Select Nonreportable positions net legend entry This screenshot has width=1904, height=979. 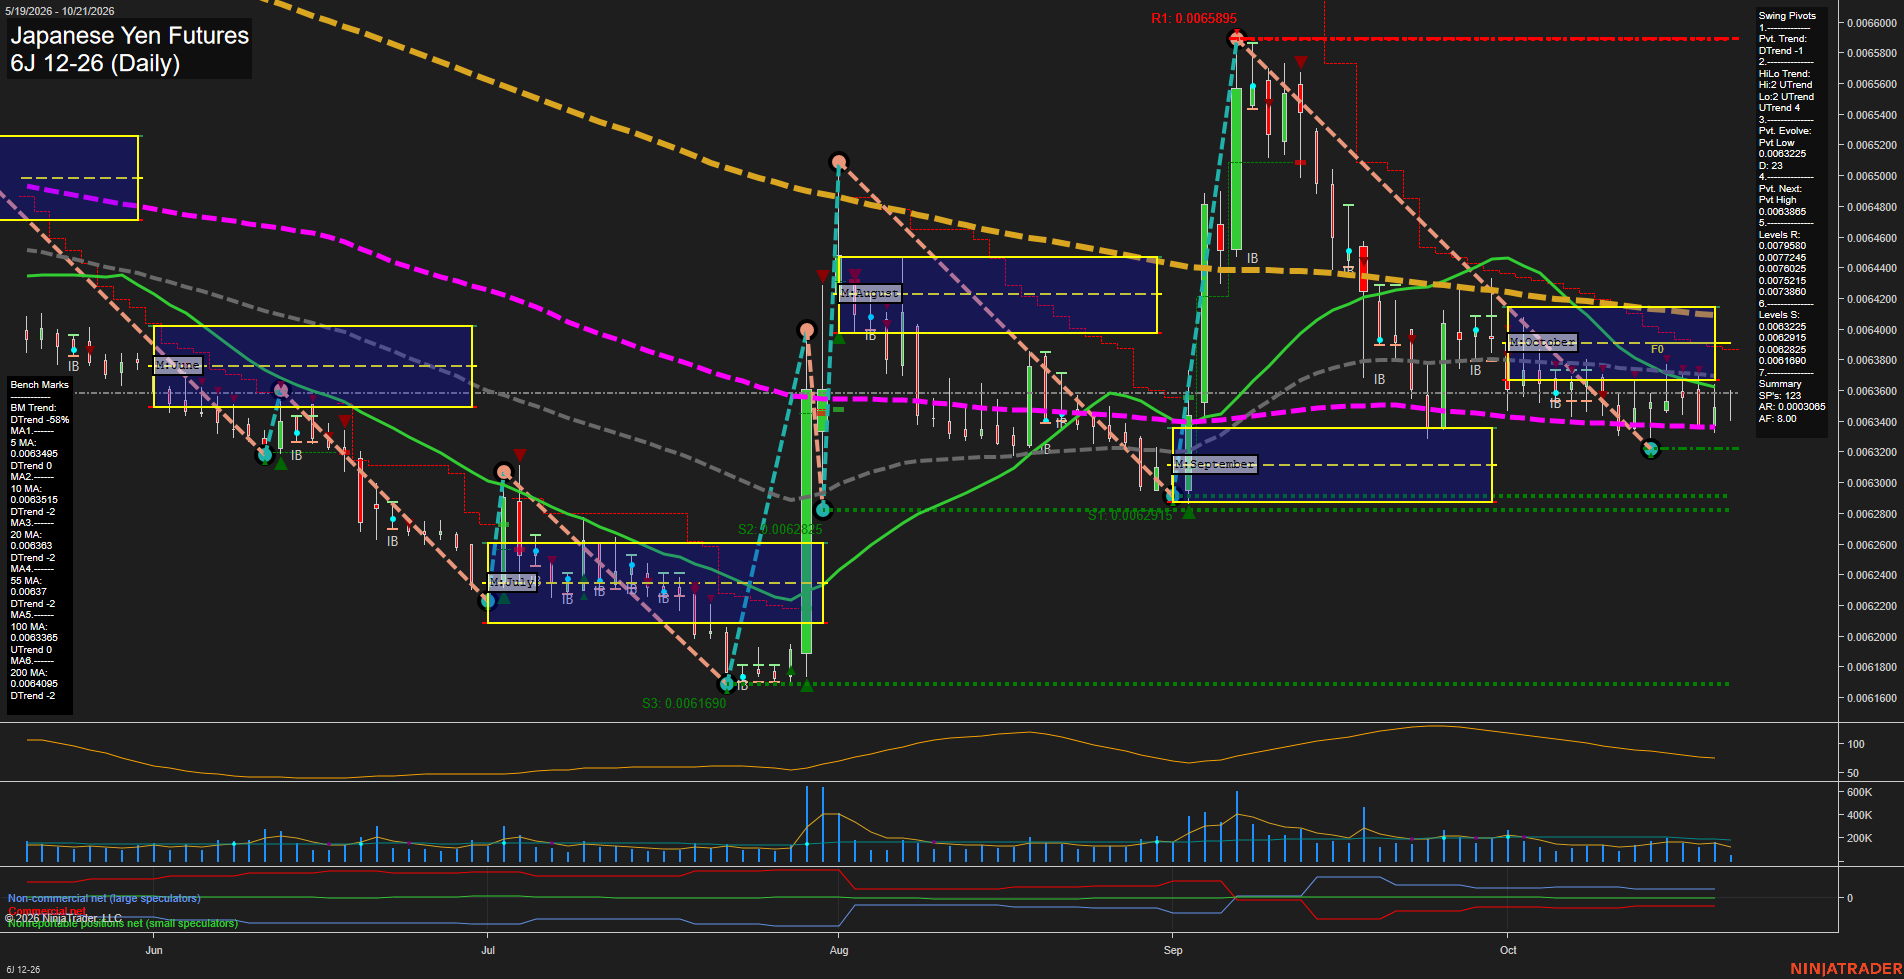pos(123,923)
